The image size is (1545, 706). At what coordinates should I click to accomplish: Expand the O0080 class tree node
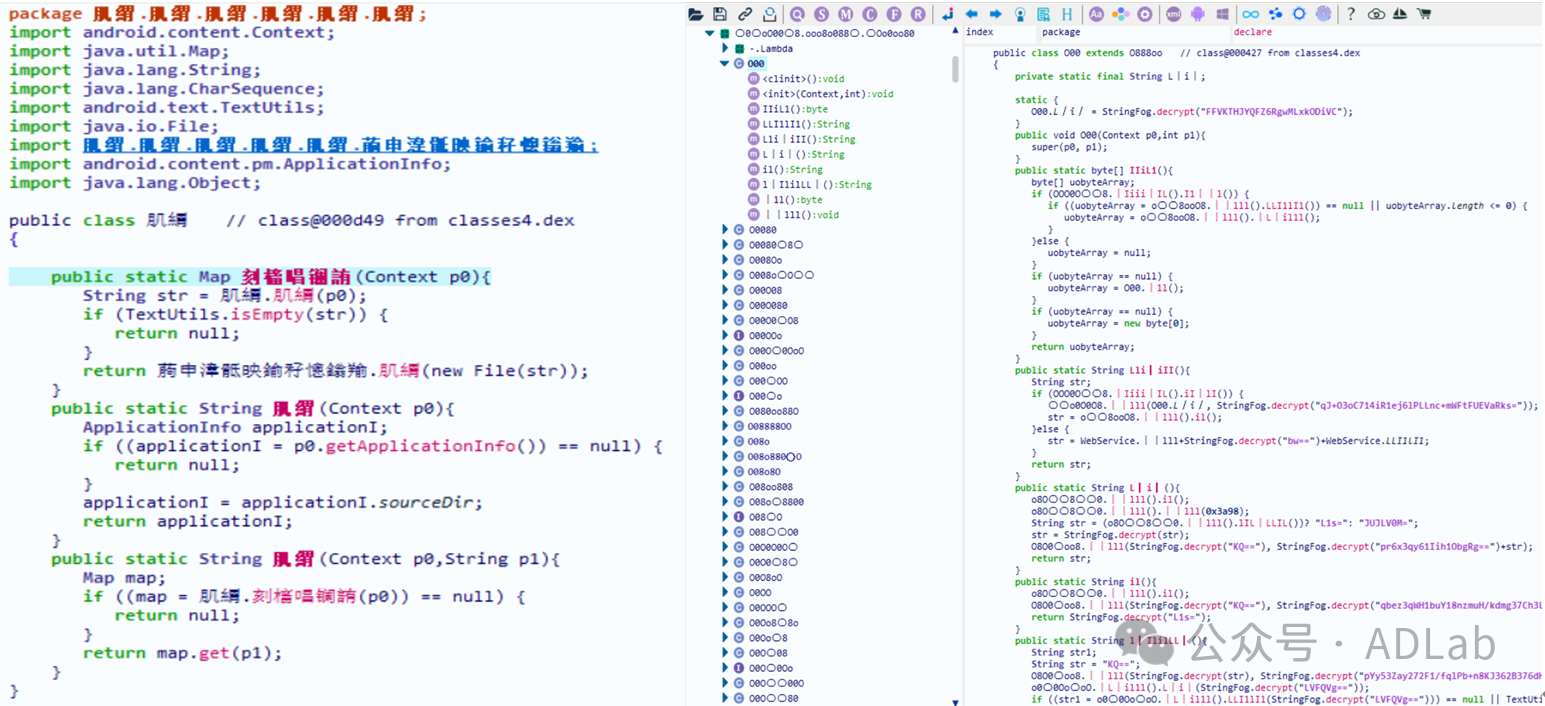click(725, 230)
